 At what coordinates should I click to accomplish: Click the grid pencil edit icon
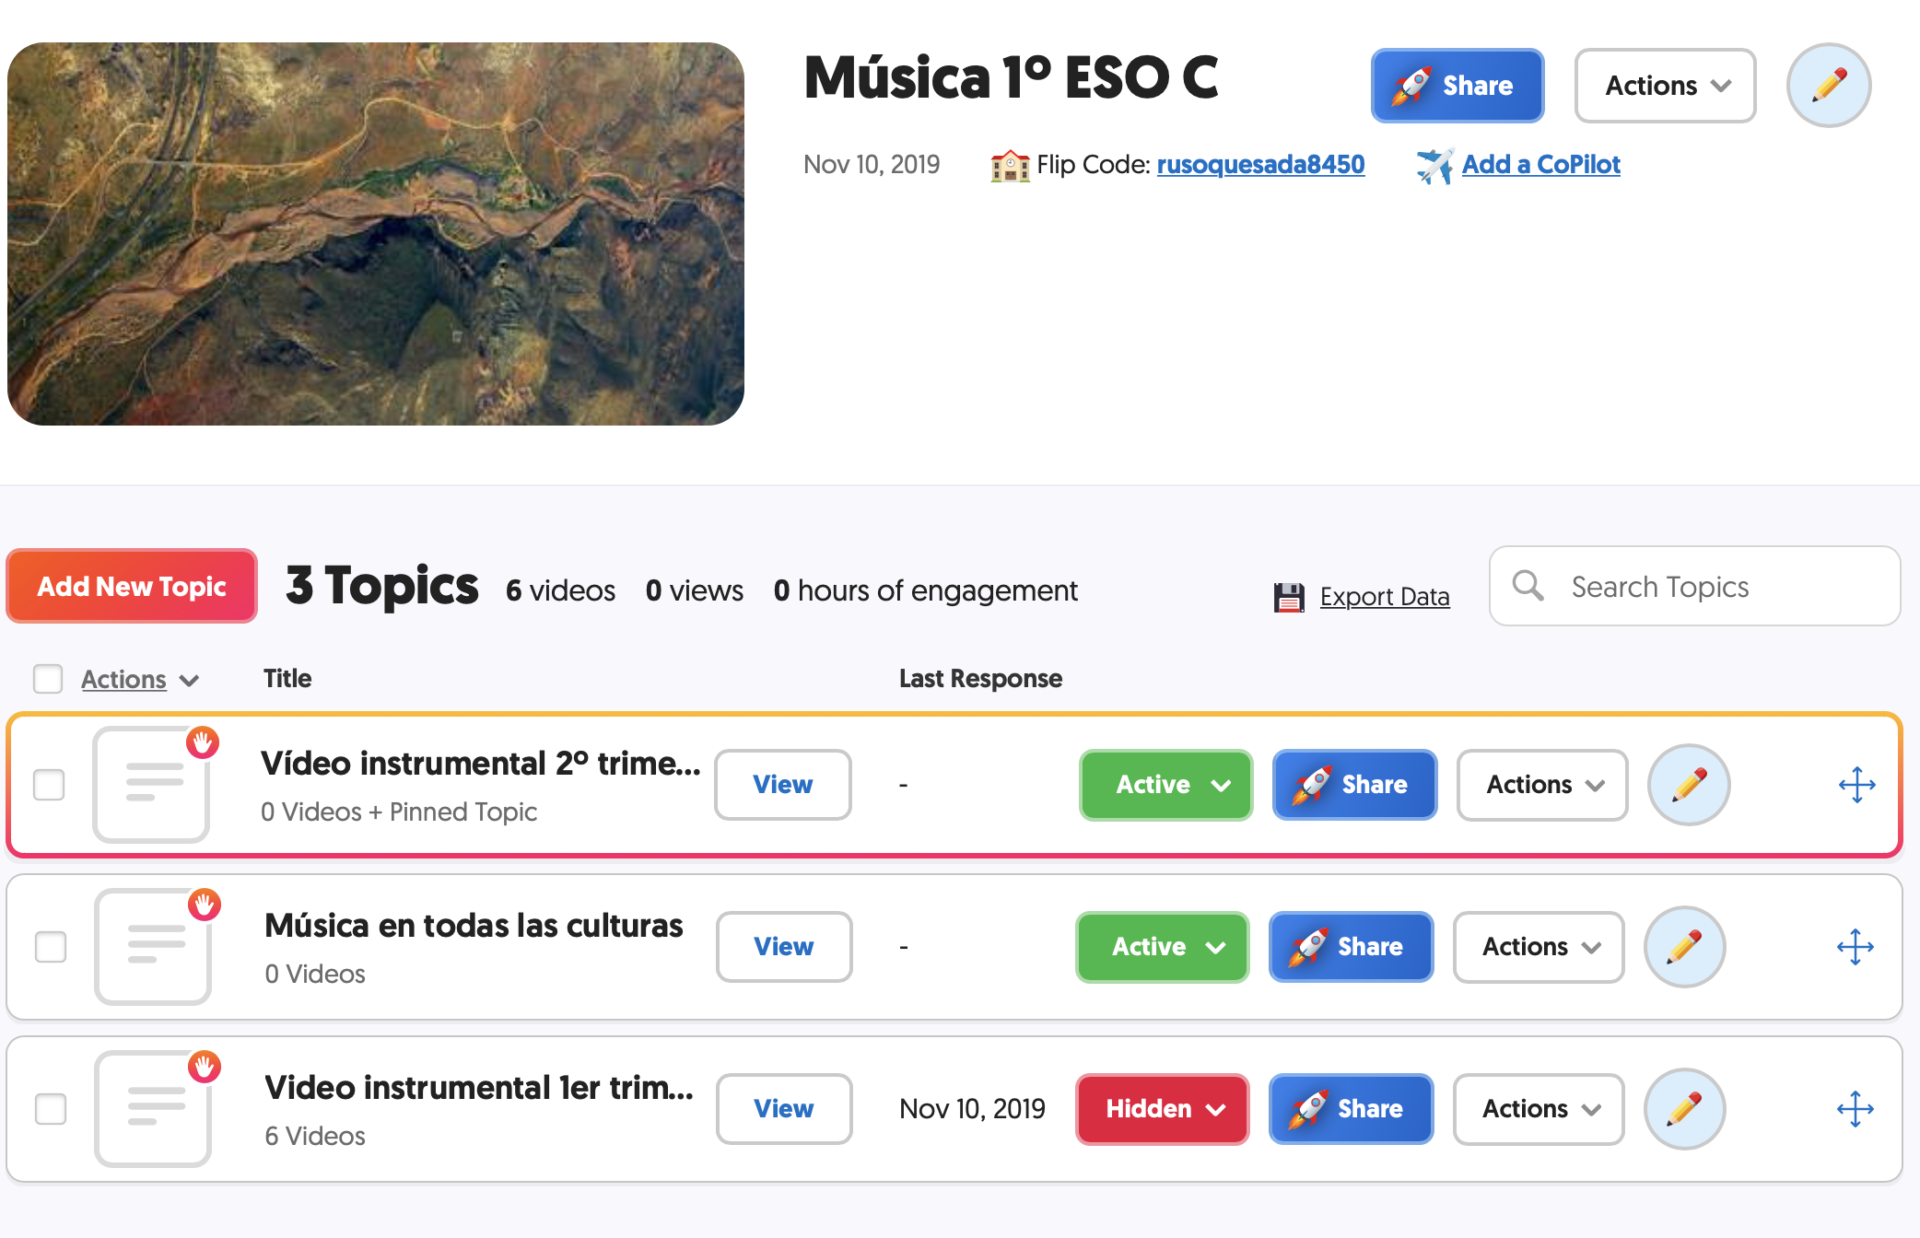click(1828, 86)
